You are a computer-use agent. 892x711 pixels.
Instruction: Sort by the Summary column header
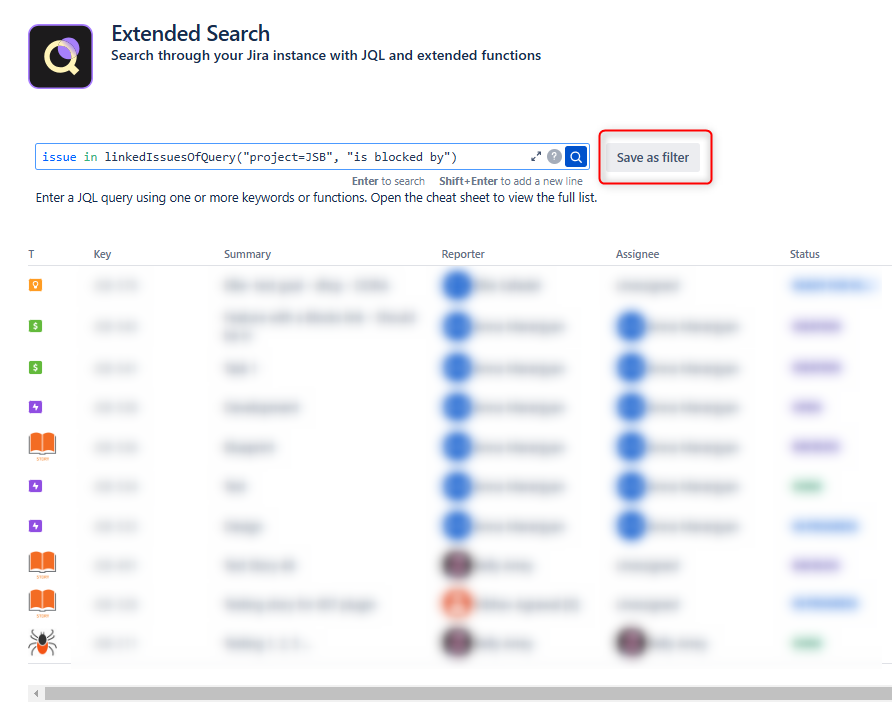point(247,254)
